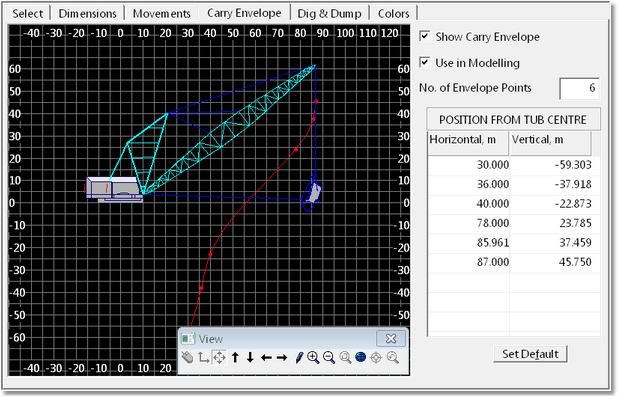
Task: Select horizontal cell 30.000
Action: (469, 165)
